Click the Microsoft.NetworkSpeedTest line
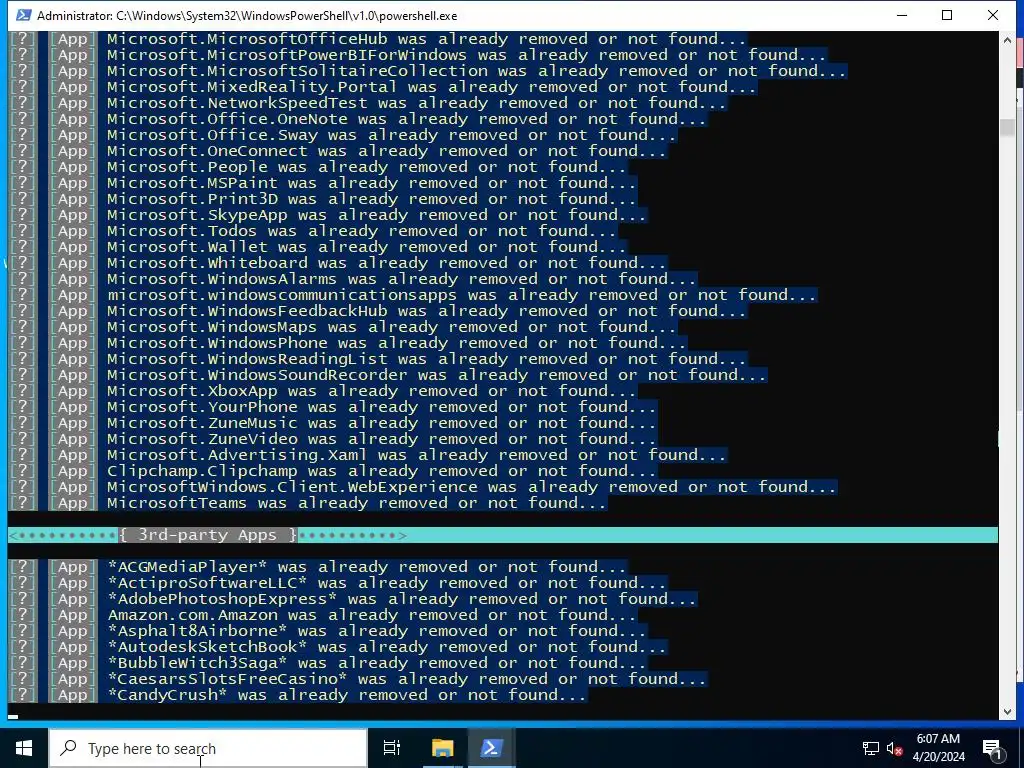The image size is (1024, 768). pos(368,103)
